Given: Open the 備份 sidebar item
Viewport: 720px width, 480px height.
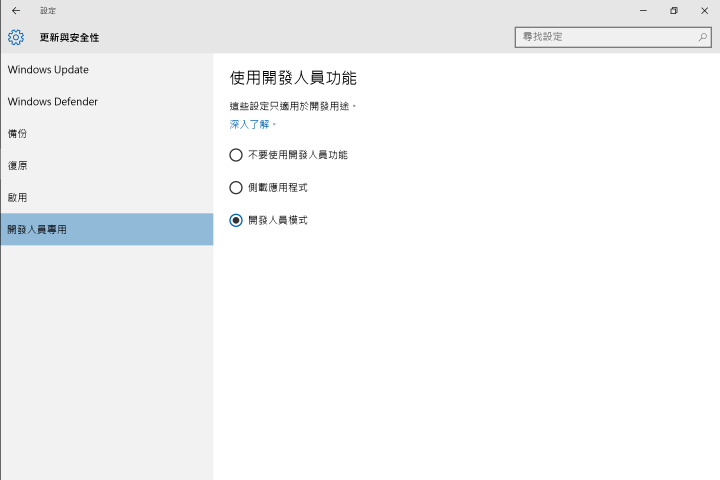Looking at the screenshot, I should [x=107, y=133].
